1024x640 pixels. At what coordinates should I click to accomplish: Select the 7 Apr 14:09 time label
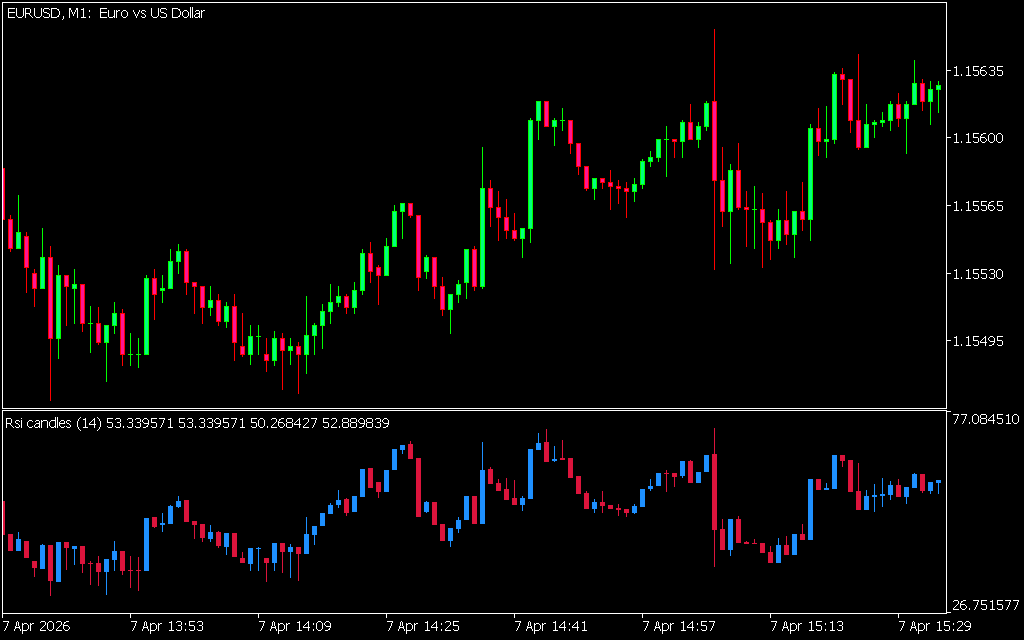[x=294, y=626]
